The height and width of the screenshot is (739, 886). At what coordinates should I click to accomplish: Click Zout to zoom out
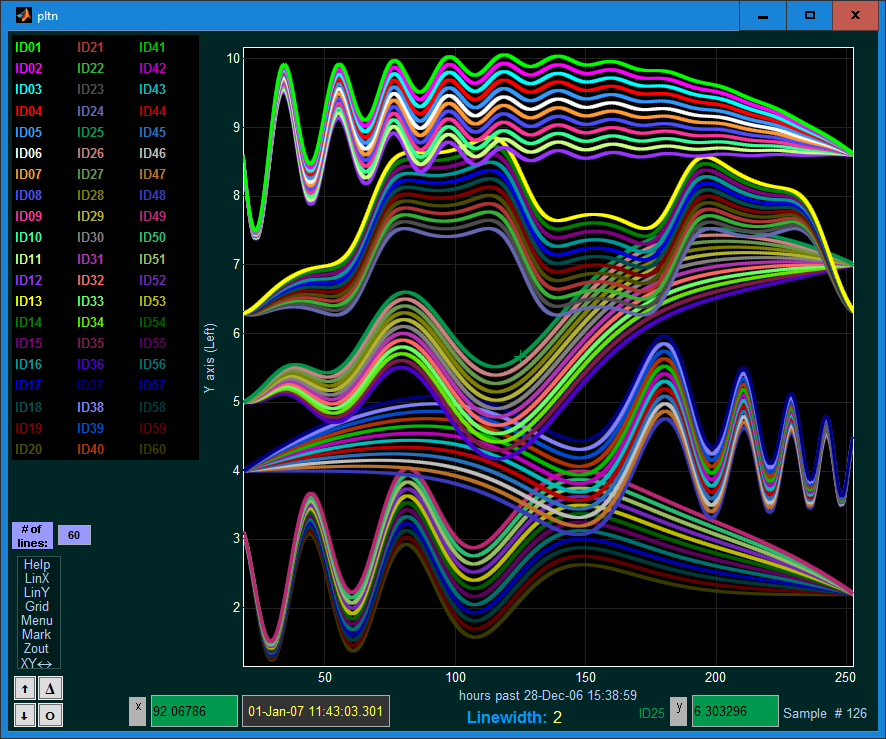pyautogui.click(x=37, y=649)
